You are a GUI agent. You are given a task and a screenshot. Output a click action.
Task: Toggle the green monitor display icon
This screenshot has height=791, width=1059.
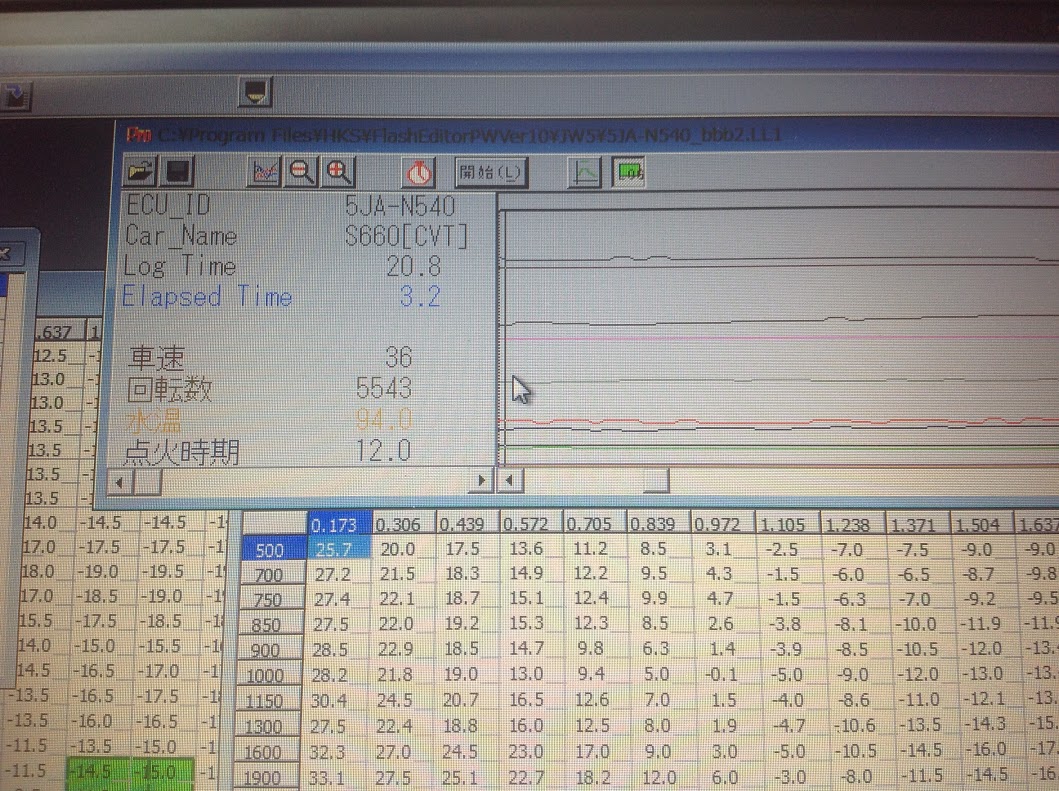click(x=629, y=172)
